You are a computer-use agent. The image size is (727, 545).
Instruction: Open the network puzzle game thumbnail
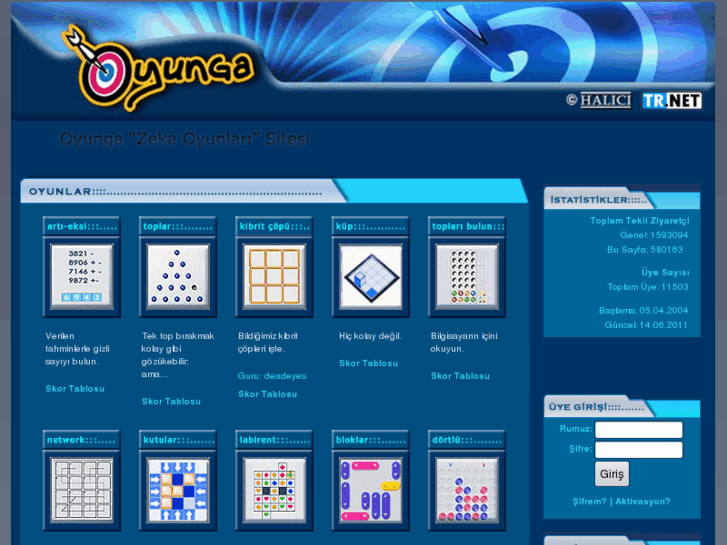[82, 490]
